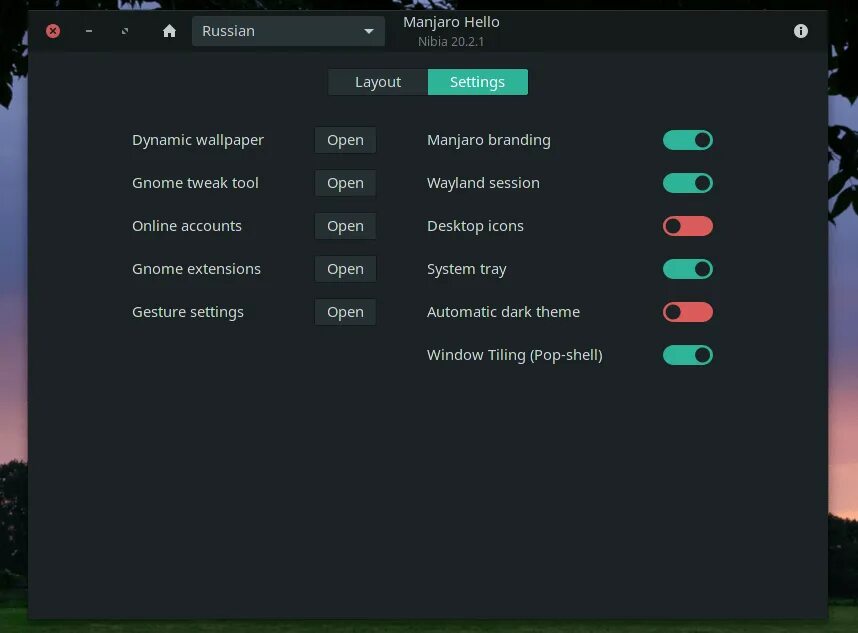Screen dimensions: 858x633
Task: Click the Dynamic wallpaper label
Action: point(198,141)
